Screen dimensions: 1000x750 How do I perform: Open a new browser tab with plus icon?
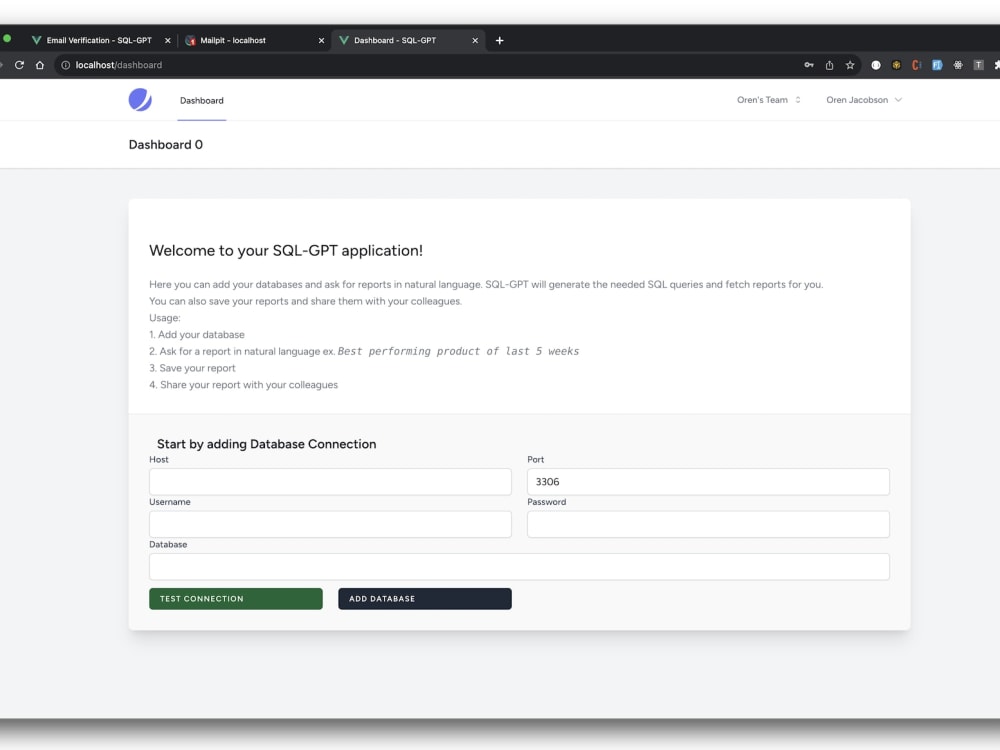click(x=499, y=40)
